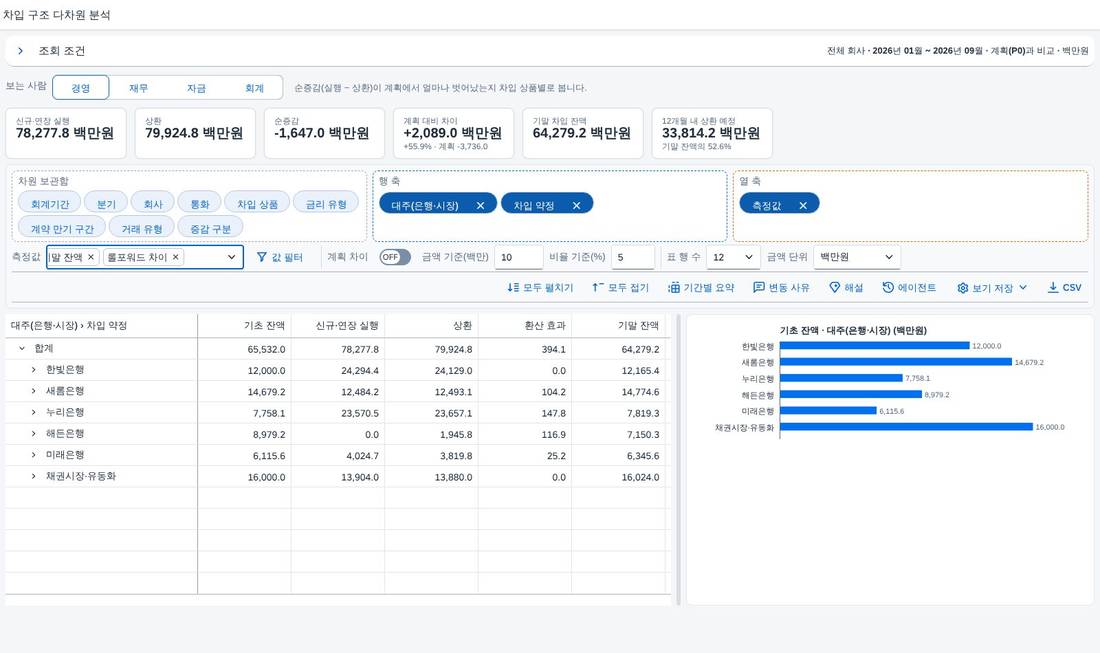Edit the 금액 기준(백만) input field
This screenshot has width=1100, height=653.
pos(518,257)
